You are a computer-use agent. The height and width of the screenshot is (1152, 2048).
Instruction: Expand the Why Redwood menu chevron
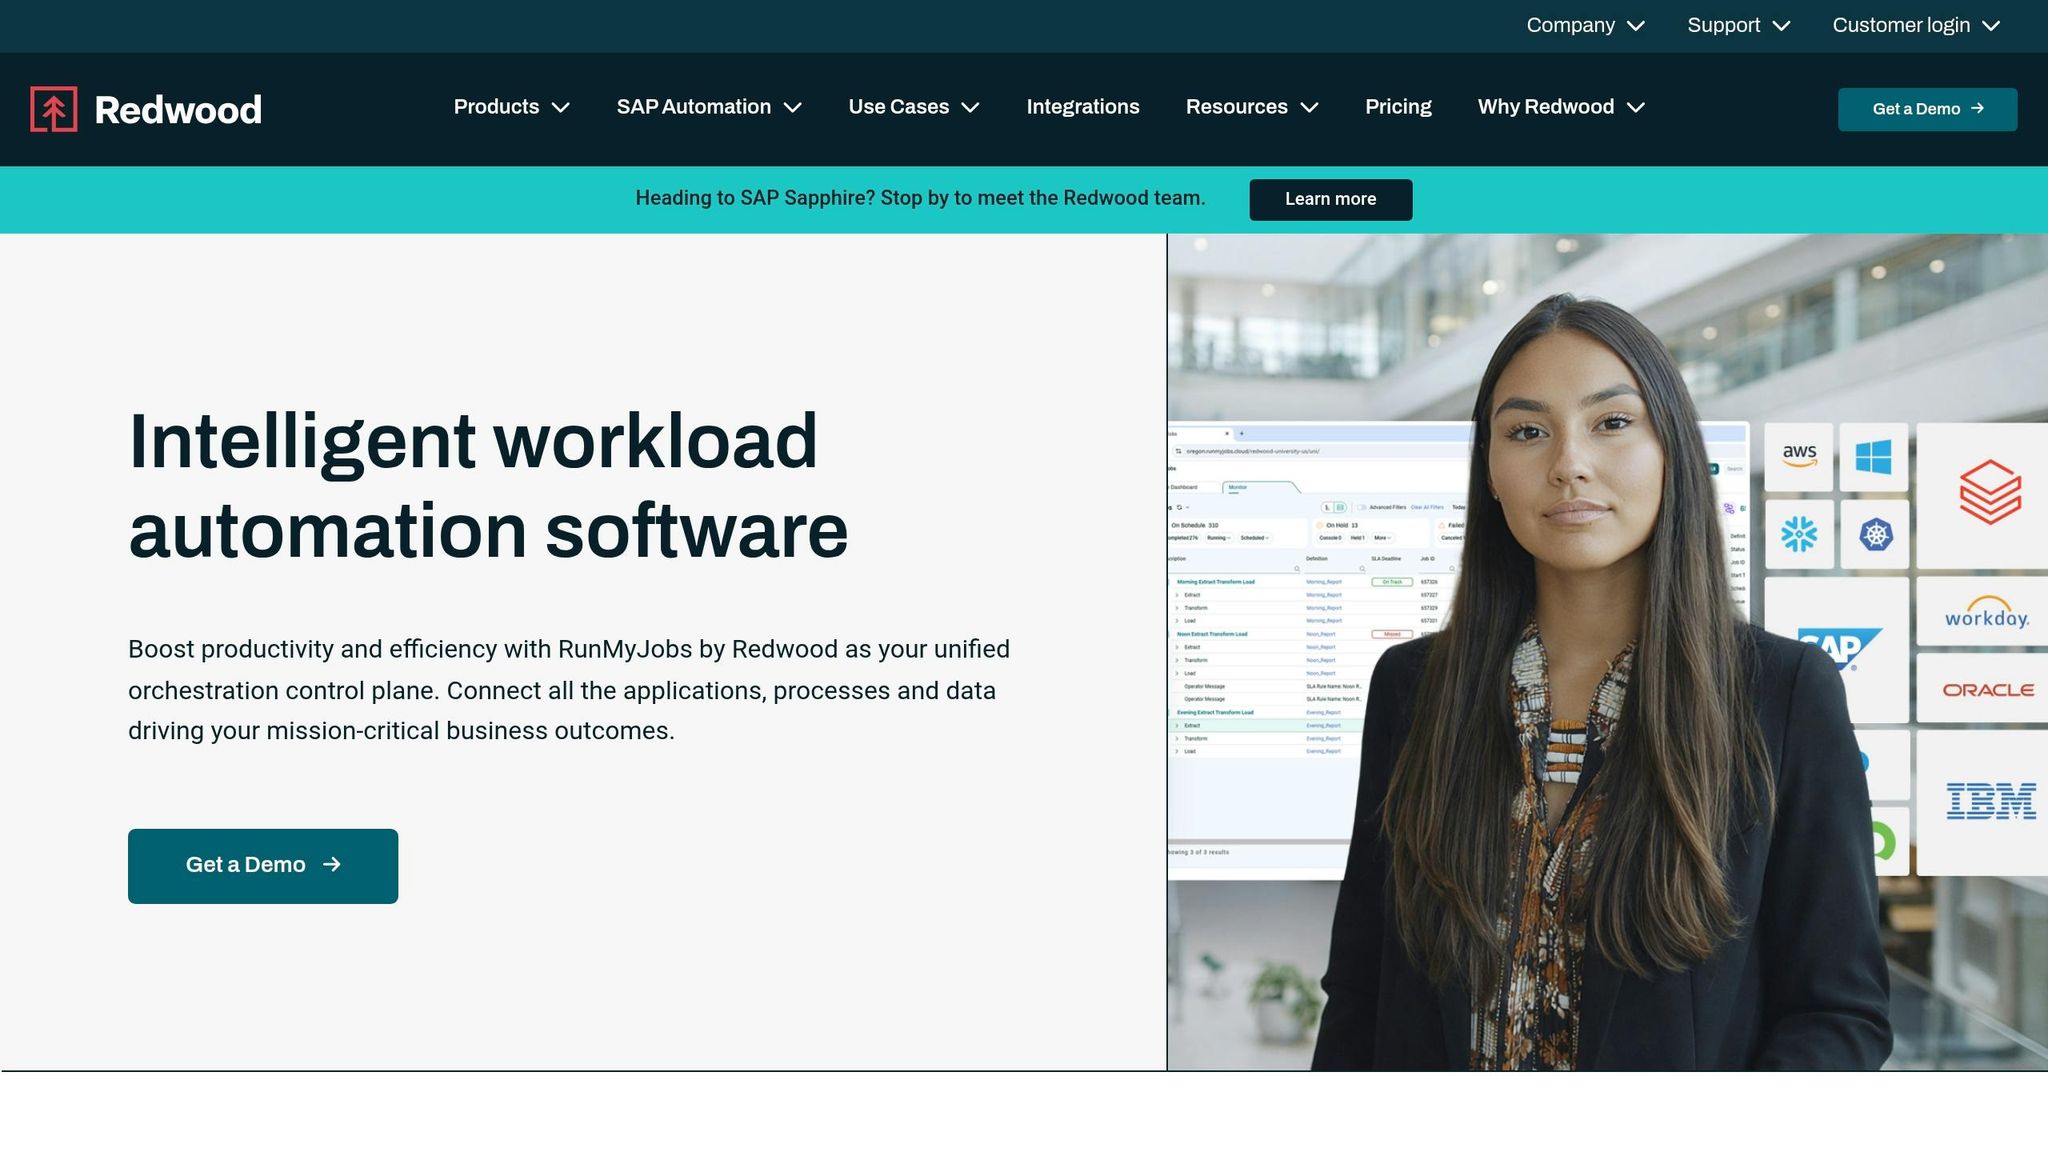pos(1636,107)
